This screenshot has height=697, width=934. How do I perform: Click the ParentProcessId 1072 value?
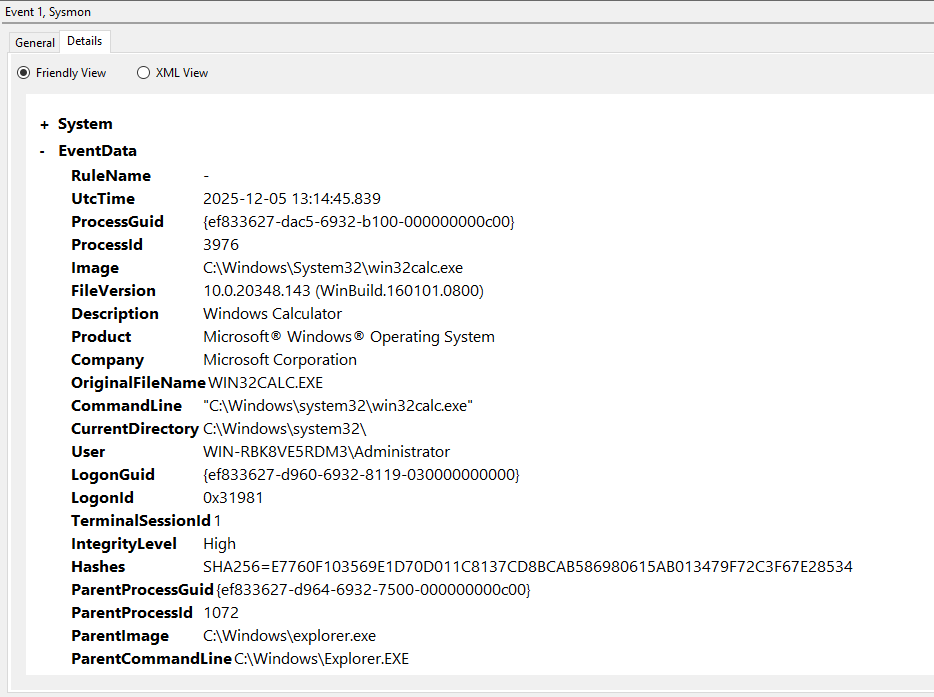click(221, 613)
